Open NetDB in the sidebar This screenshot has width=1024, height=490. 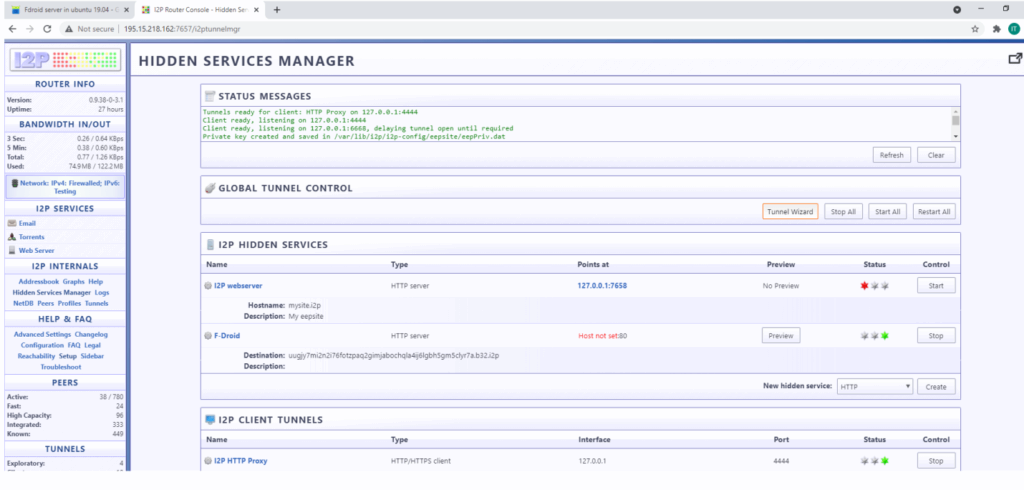pyautogui.click(x=23, y=303)
